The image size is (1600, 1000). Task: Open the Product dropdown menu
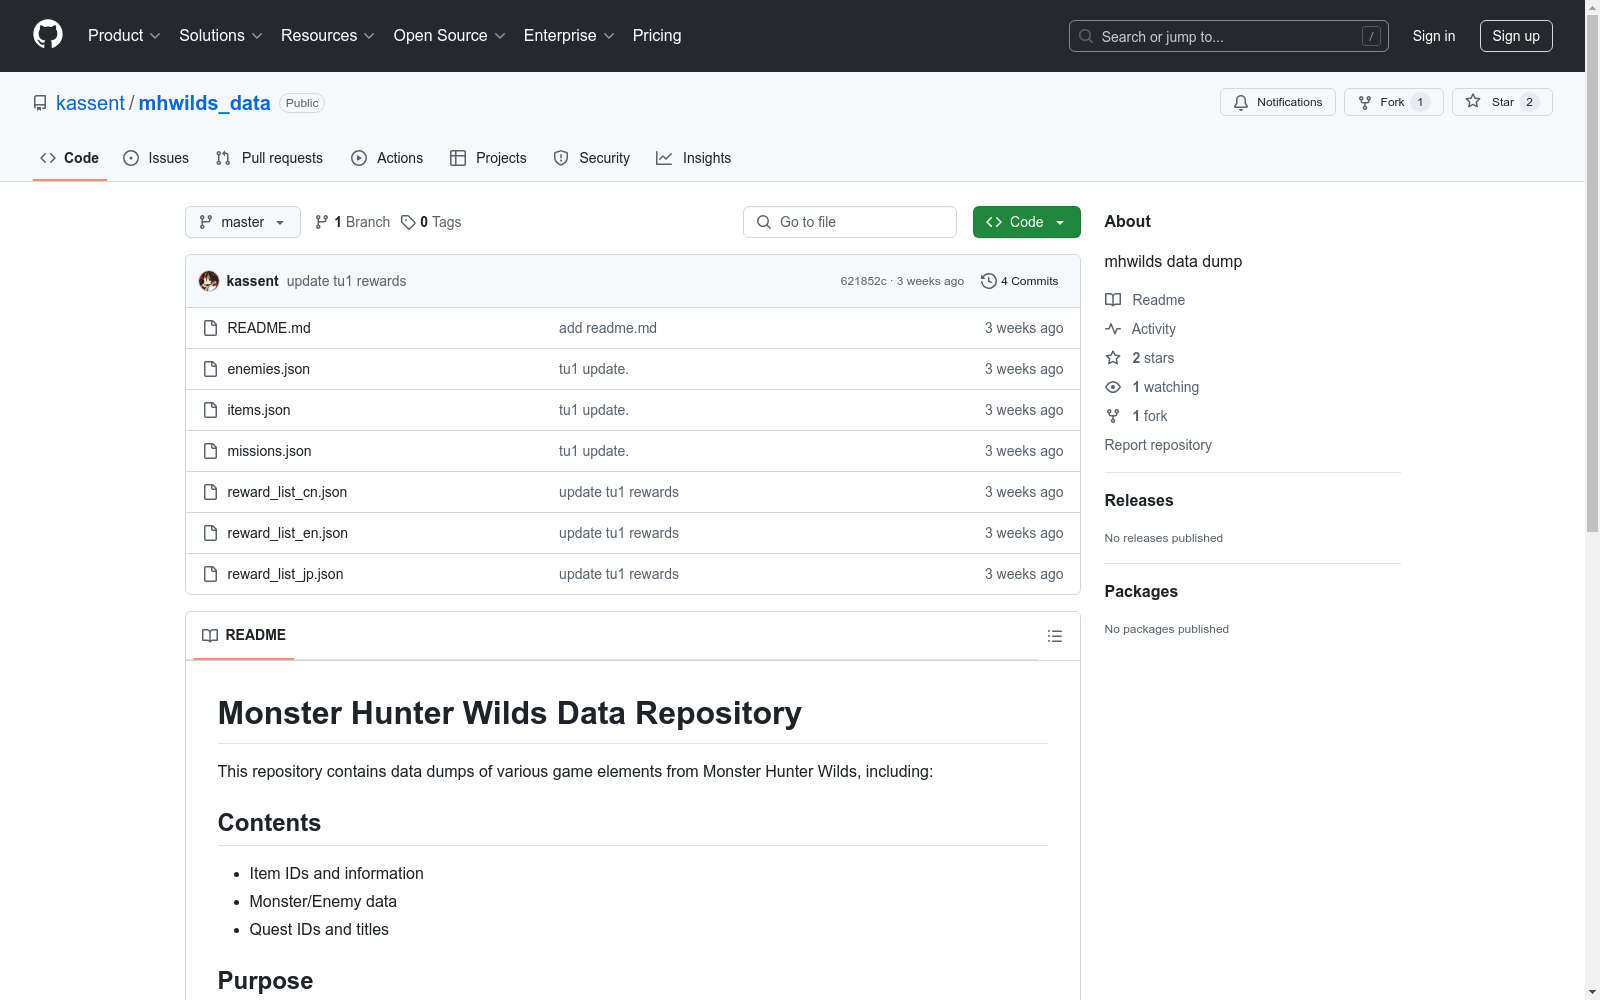click(124, 36)
